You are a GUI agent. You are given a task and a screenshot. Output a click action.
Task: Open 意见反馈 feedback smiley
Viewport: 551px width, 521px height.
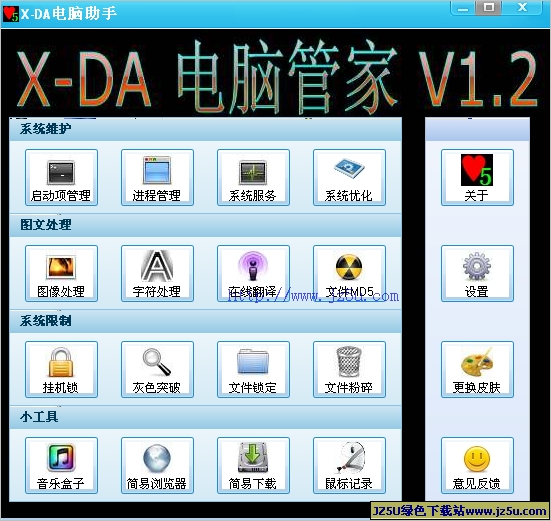pyautogui.click(x=477, y=465)
